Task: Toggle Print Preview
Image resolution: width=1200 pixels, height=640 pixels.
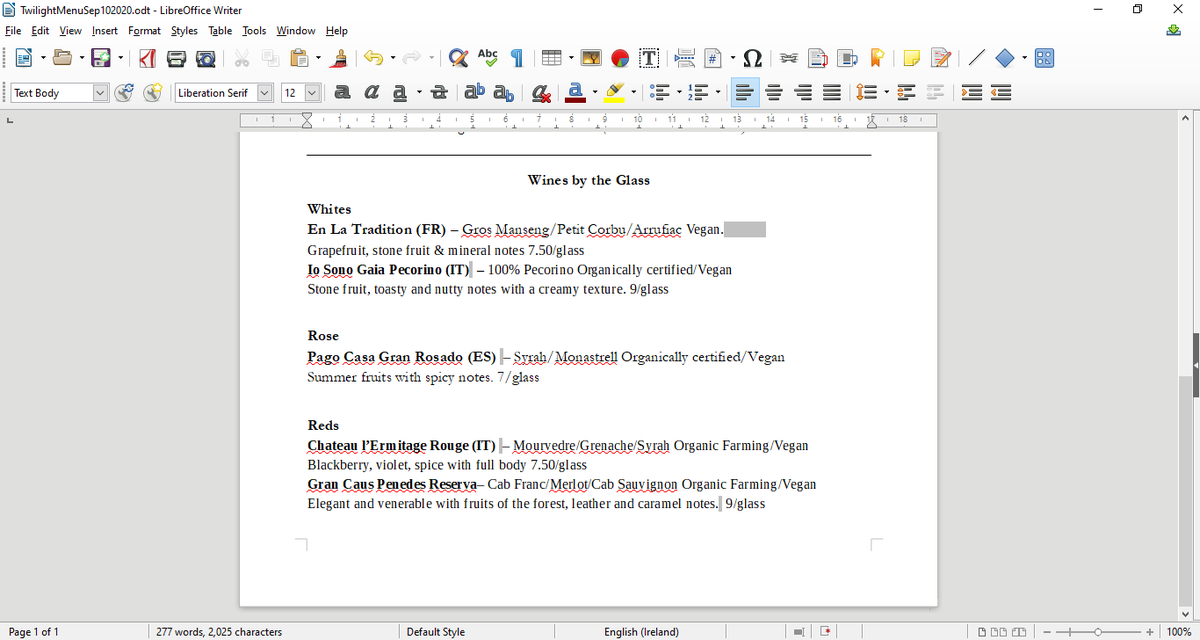Action: coord(205,59)
